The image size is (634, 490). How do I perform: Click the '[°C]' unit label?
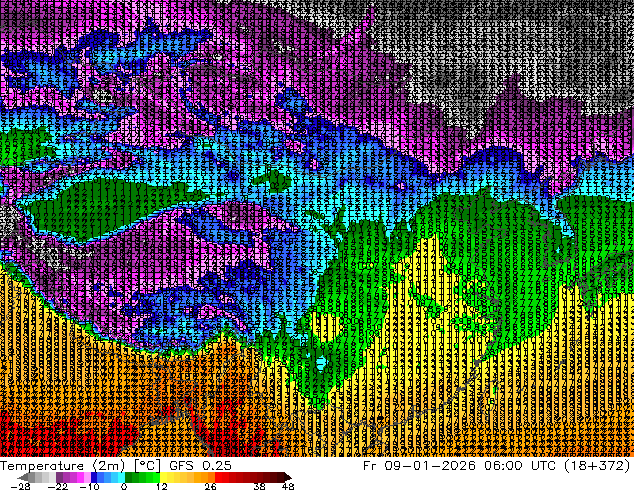[147, 466]
